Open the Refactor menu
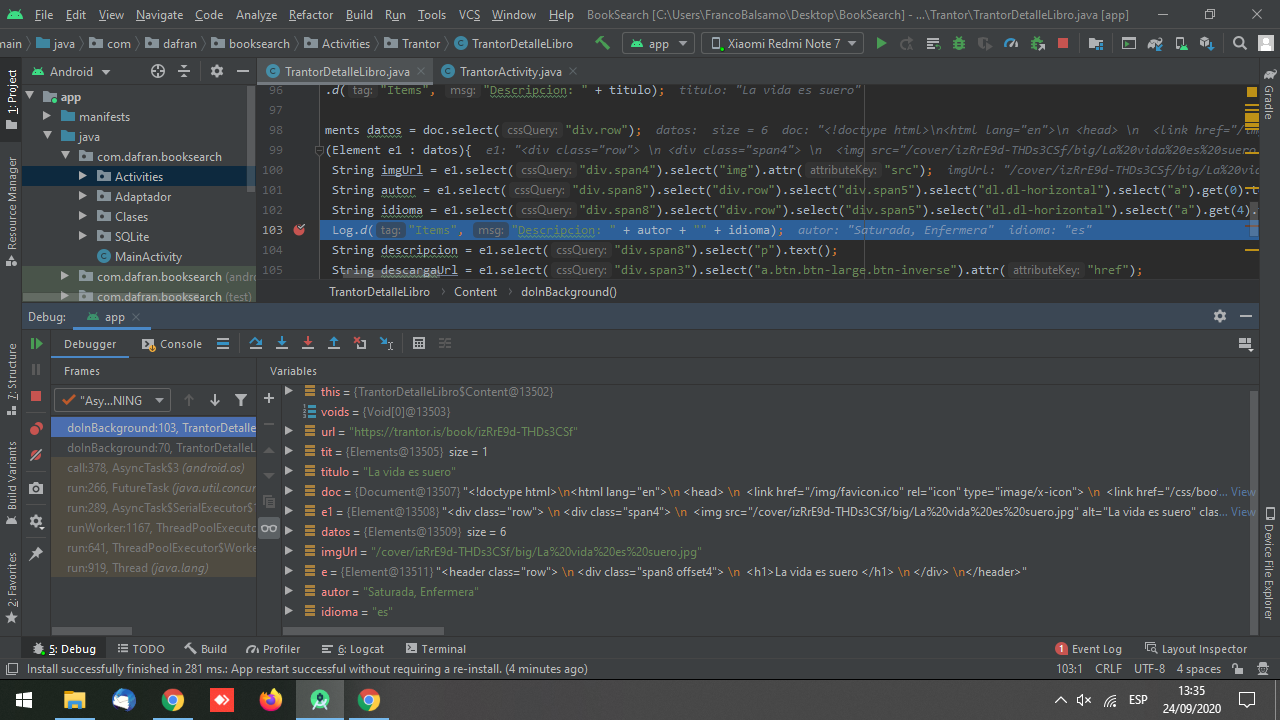Image resolution: width=1280 pixels, height=720 pixels. click(x=311, y=15)
